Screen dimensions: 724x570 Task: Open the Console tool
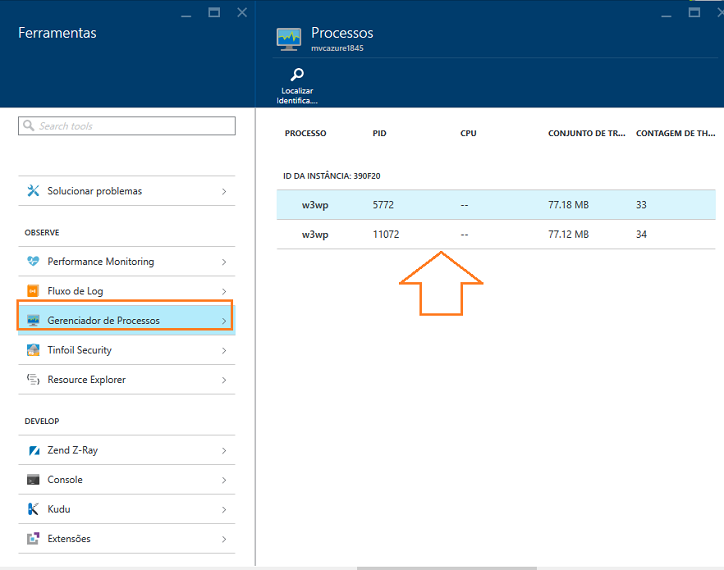pos(127,480)
